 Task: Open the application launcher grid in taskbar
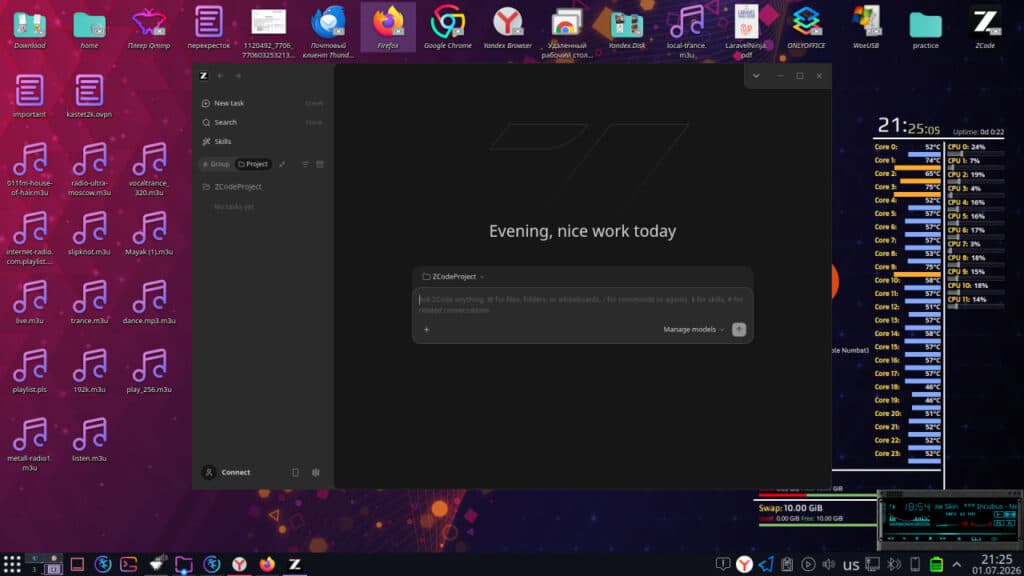coord(12,564)
